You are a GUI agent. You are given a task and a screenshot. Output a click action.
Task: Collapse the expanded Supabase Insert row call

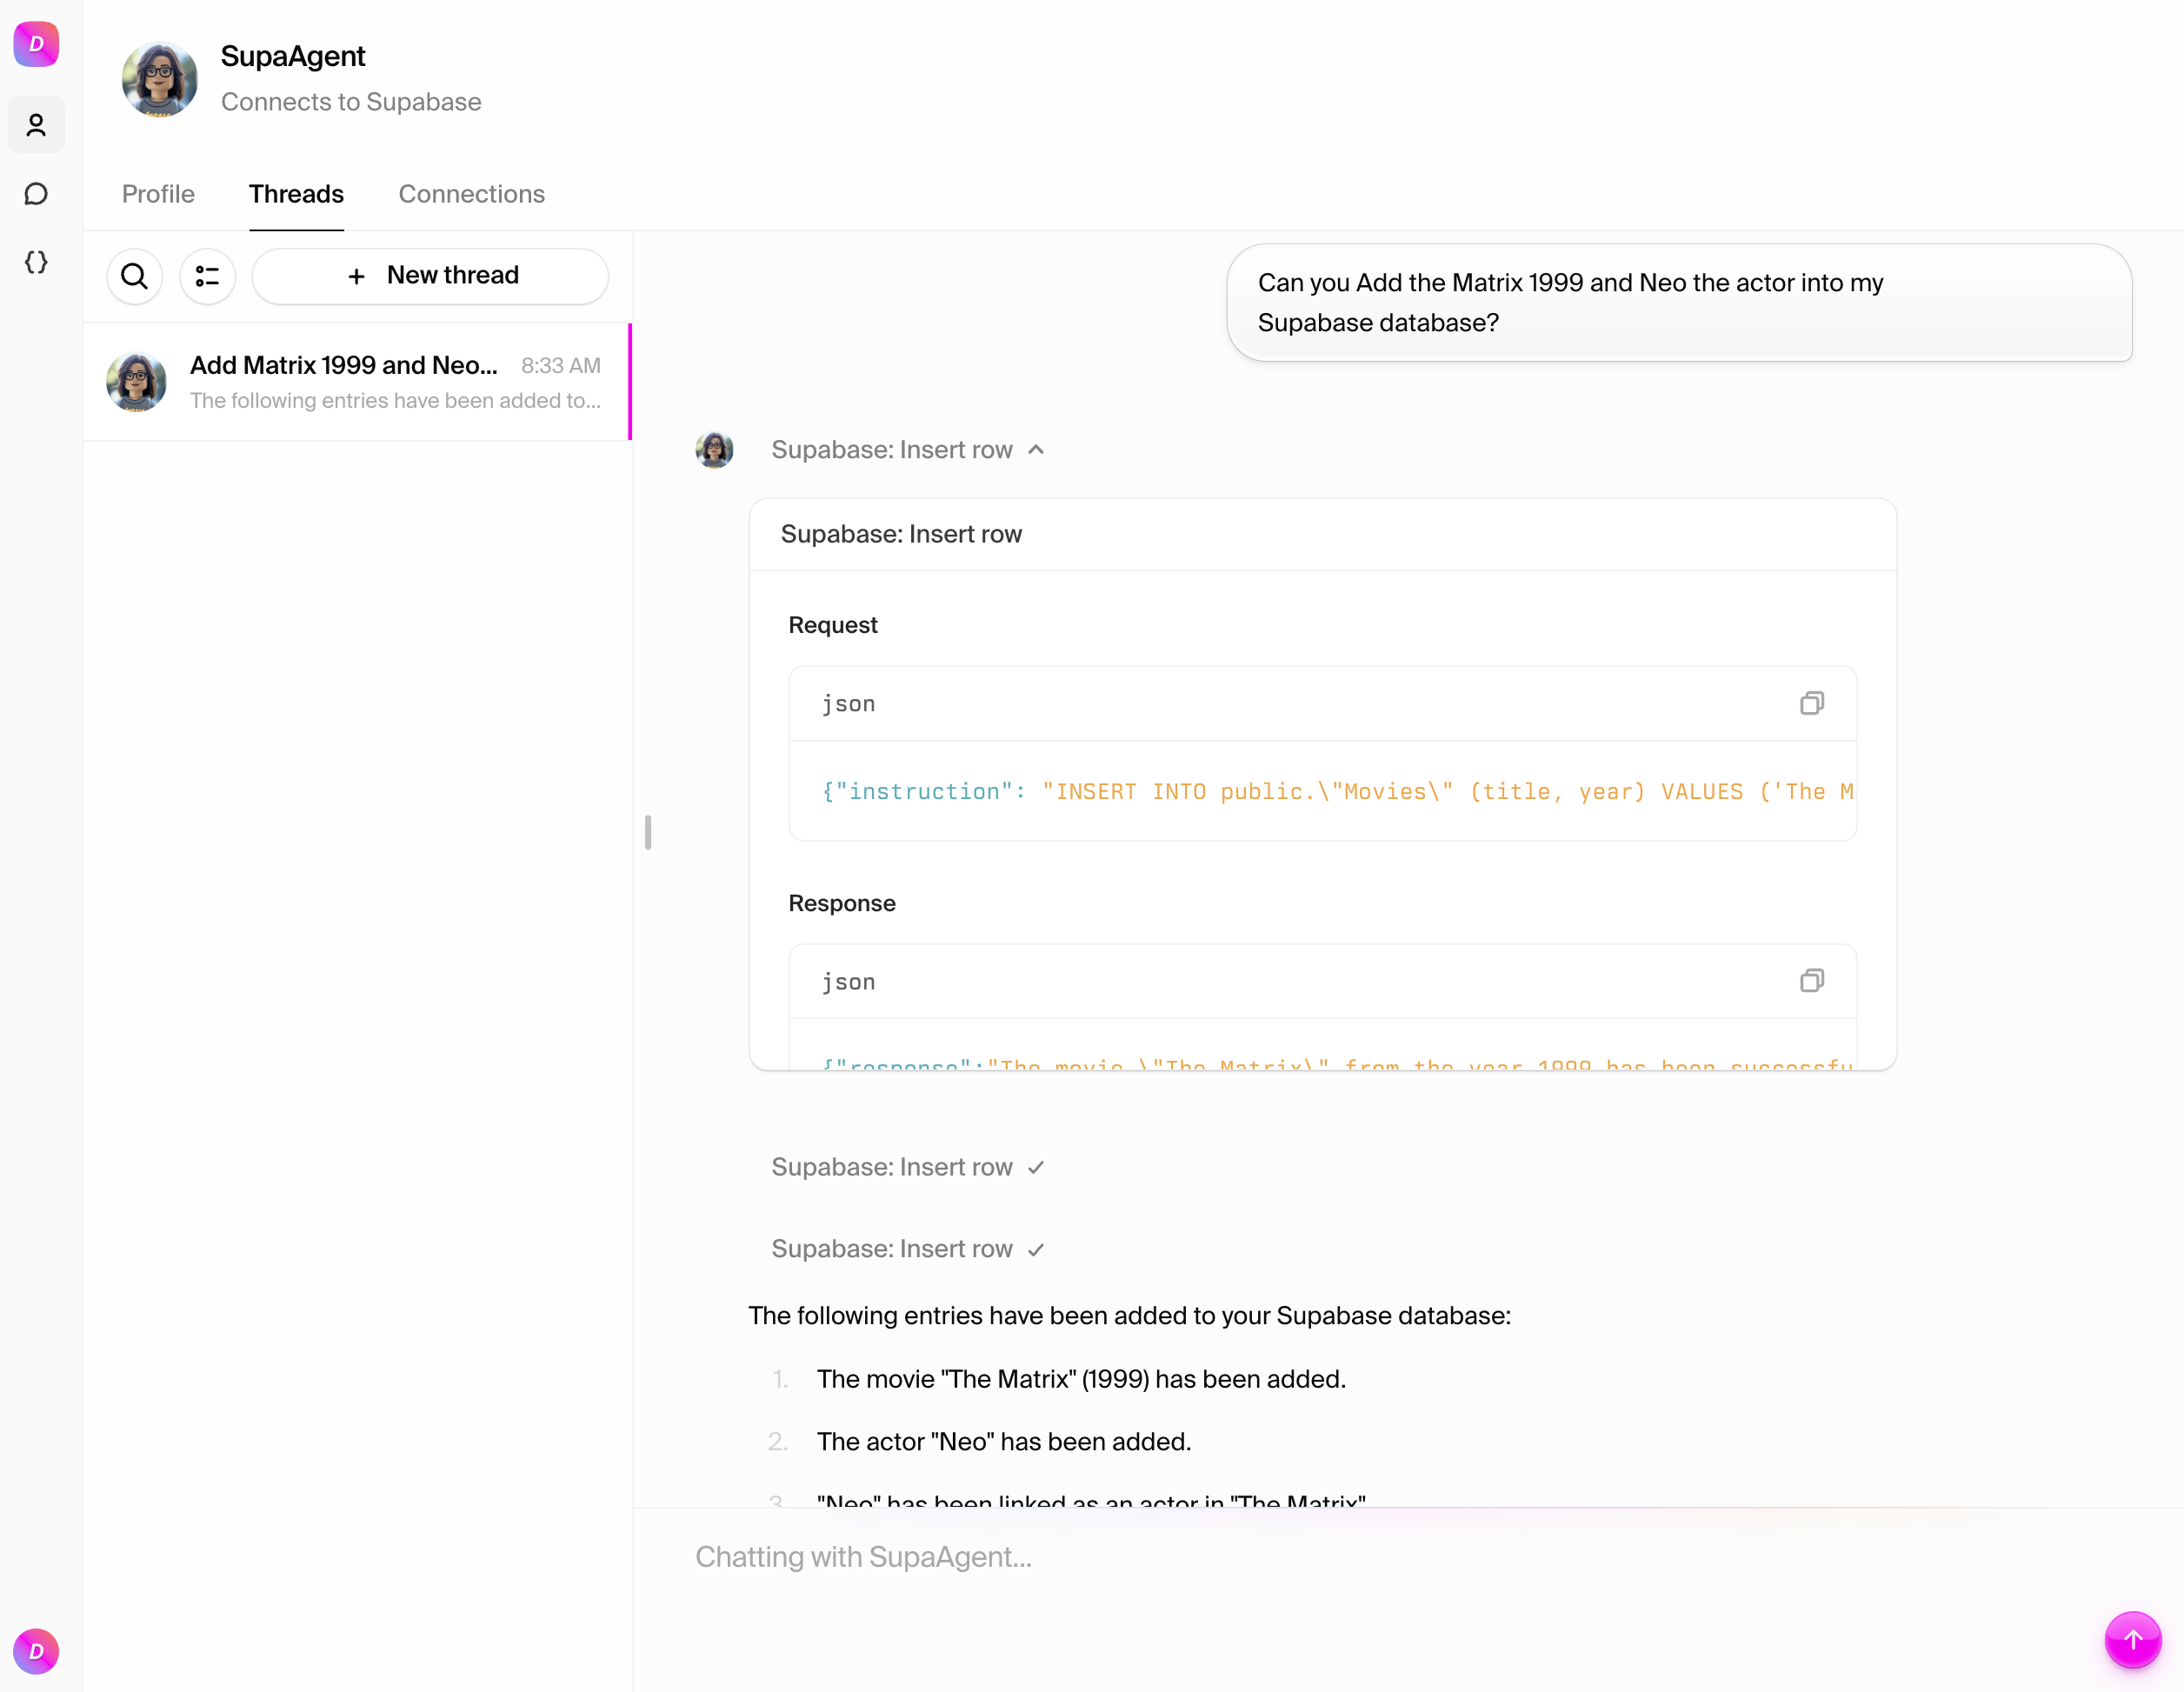coord(907,450)
